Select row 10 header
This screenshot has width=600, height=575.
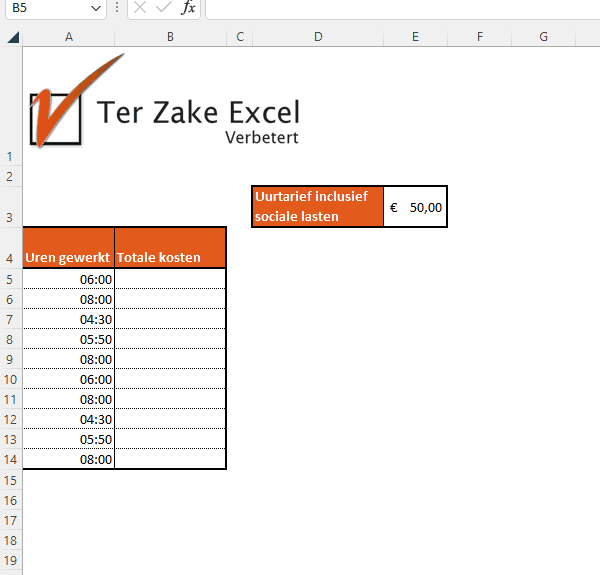pyautogui.click(x=11, y=379)
